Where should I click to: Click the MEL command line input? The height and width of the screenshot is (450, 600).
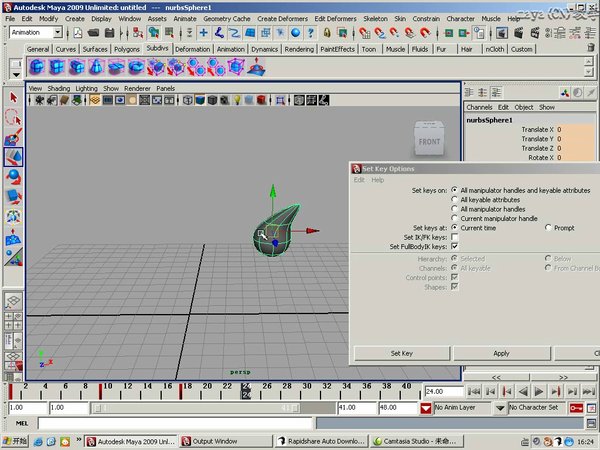click(175, 423)
